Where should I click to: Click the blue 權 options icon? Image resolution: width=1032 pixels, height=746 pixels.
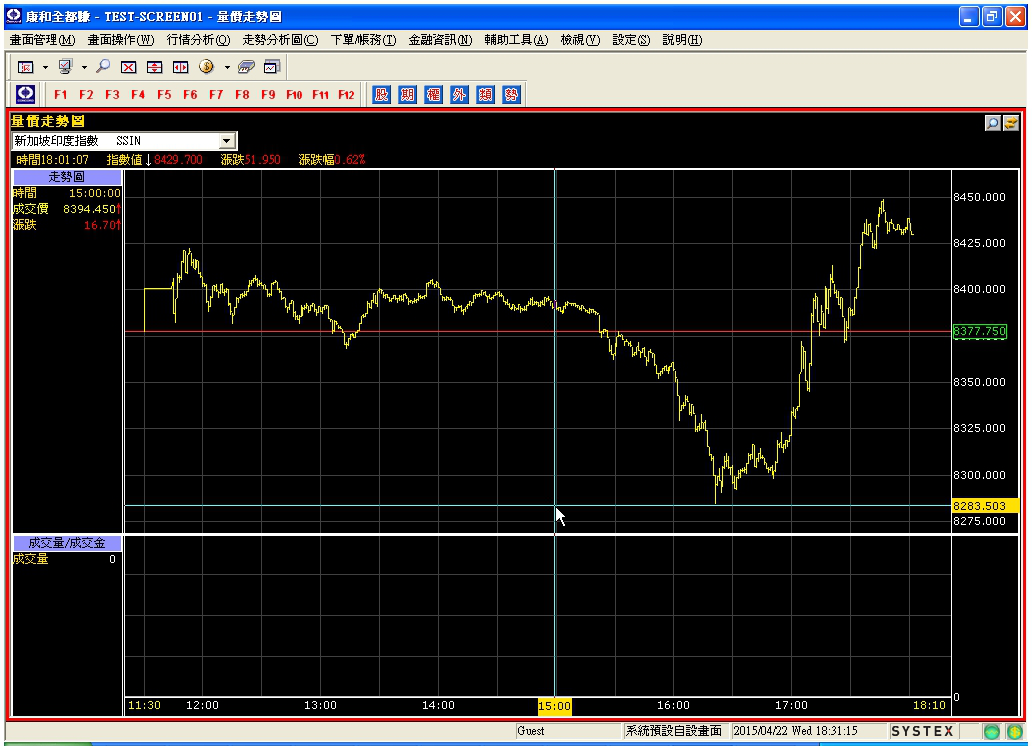(433, 95)
